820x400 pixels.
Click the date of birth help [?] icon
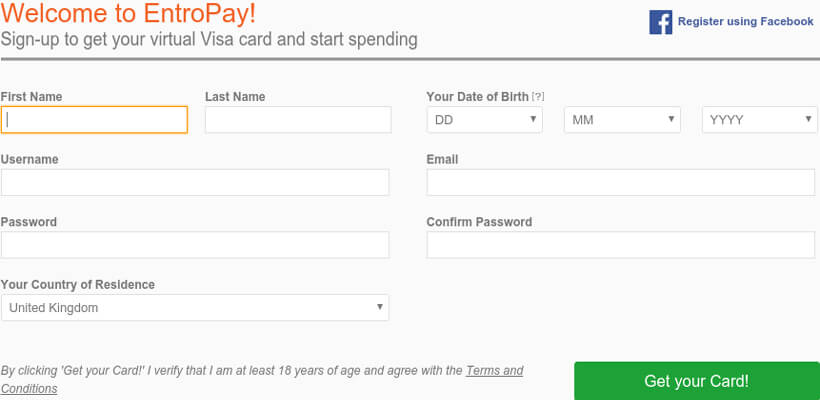[538, 97]
